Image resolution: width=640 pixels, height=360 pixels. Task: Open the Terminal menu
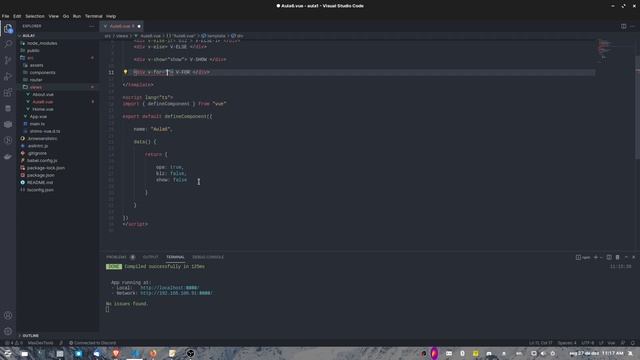pos(93,16)
